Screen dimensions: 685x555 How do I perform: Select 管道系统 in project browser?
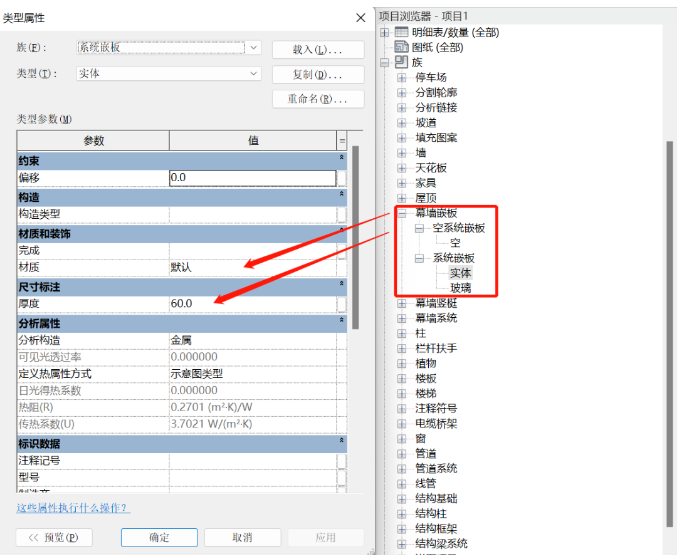(436, 468)
